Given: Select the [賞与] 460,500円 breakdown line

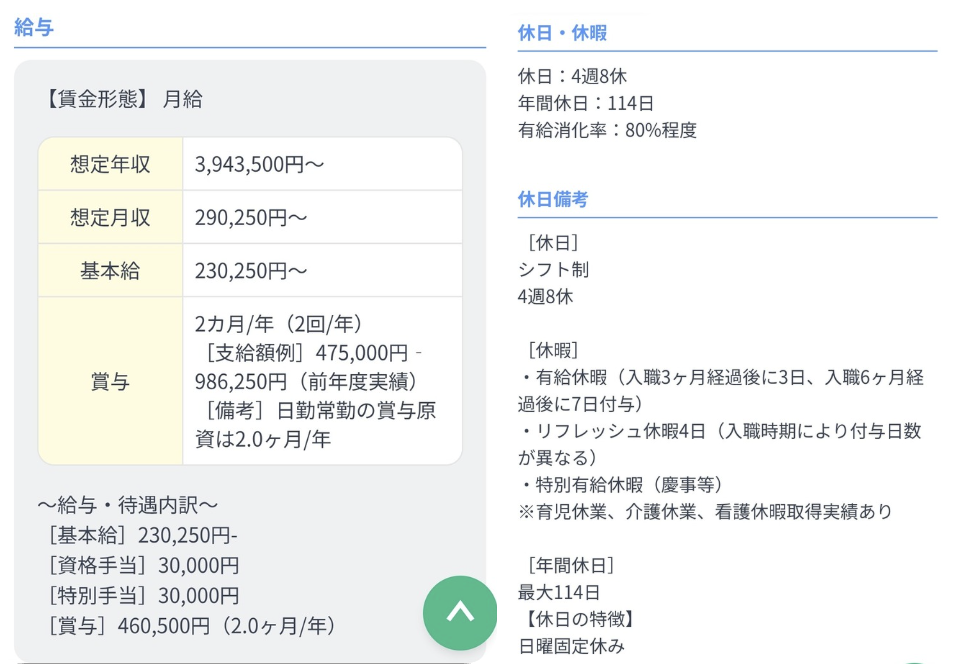Looking at the screenshot, I should click(190, 626).
